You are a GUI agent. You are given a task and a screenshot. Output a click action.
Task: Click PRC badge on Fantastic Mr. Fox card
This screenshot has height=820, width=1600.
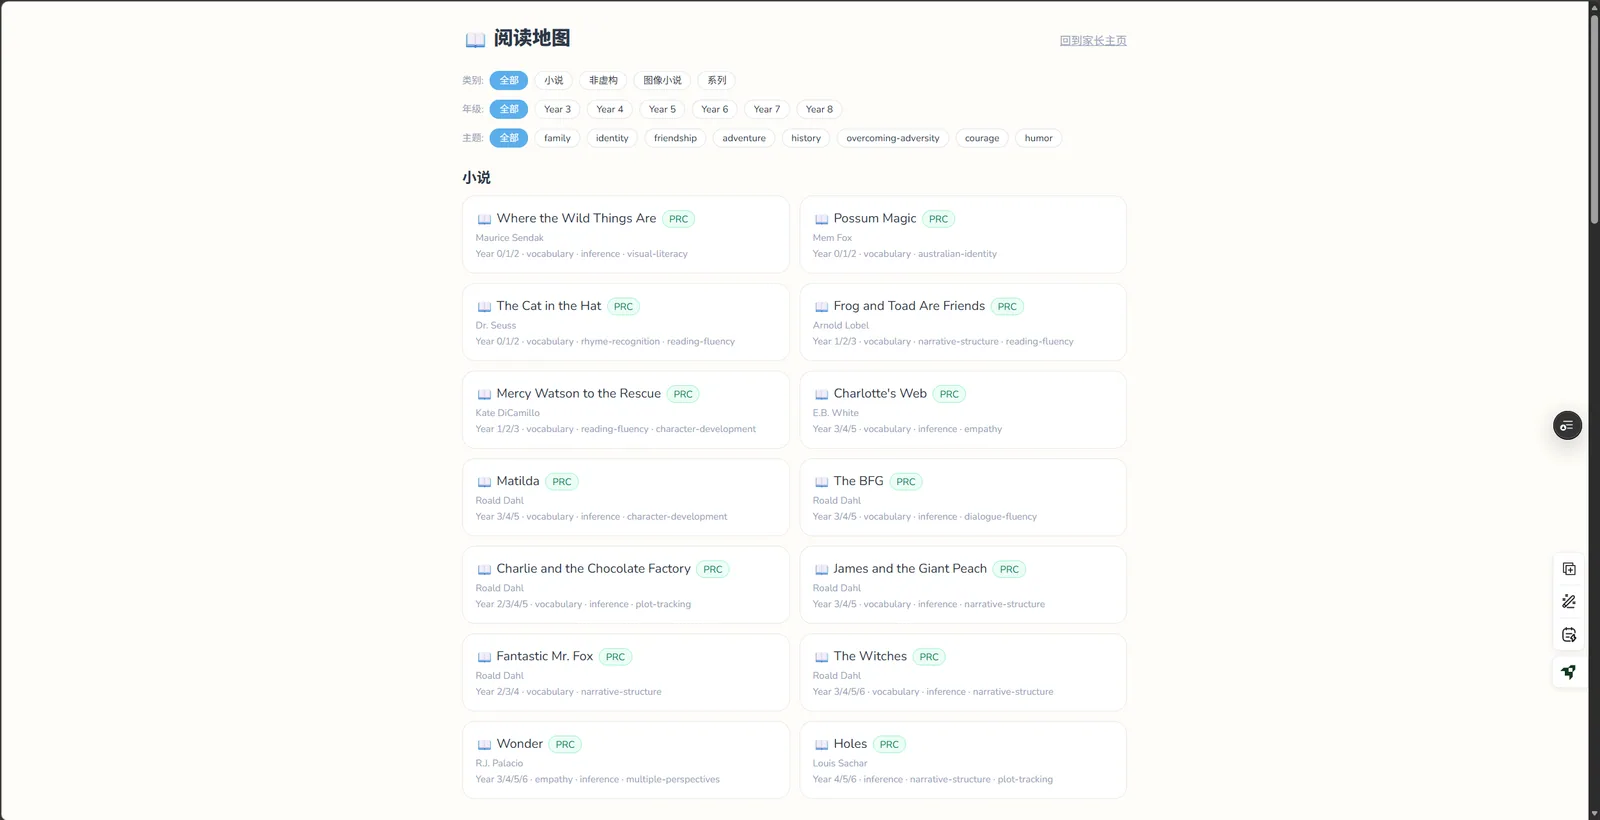pos(615,657)
